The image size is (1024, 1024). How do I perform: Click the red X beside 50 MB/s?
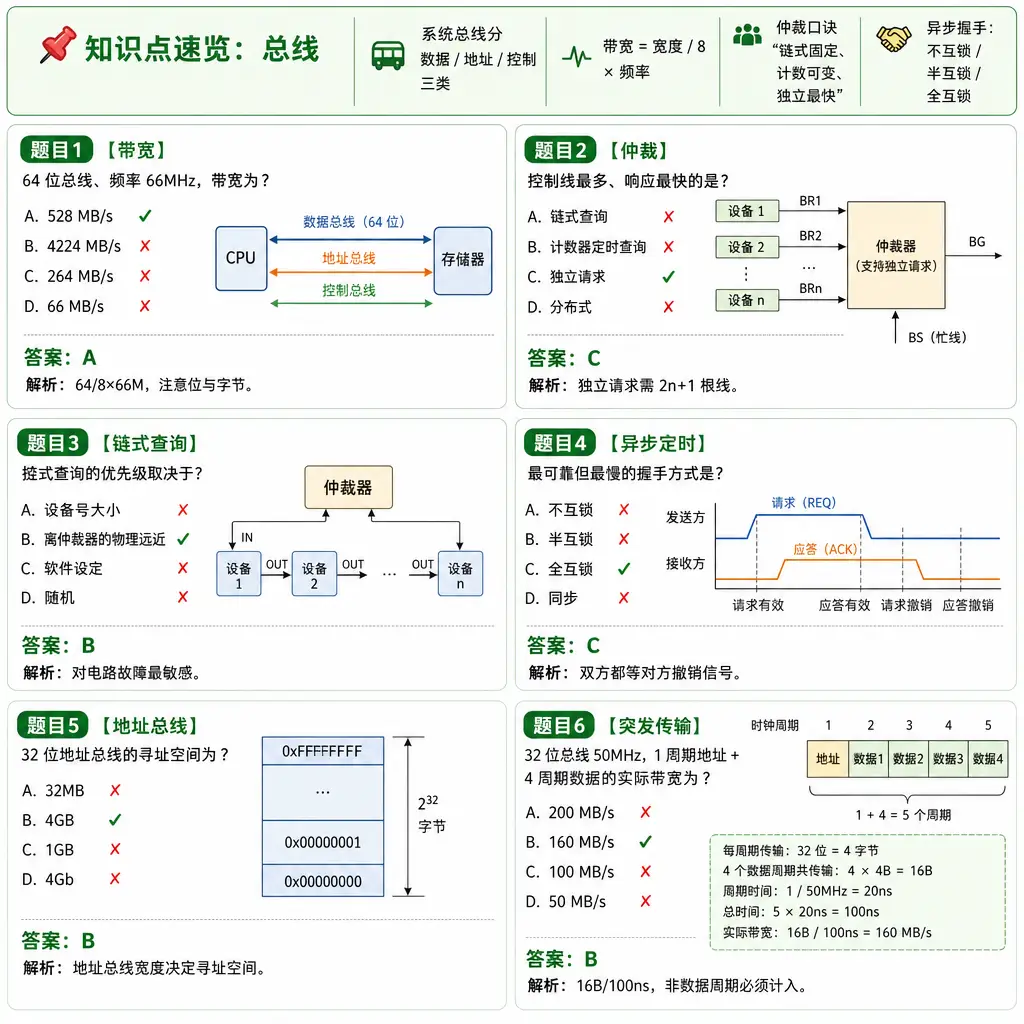(x=645, y=901)
